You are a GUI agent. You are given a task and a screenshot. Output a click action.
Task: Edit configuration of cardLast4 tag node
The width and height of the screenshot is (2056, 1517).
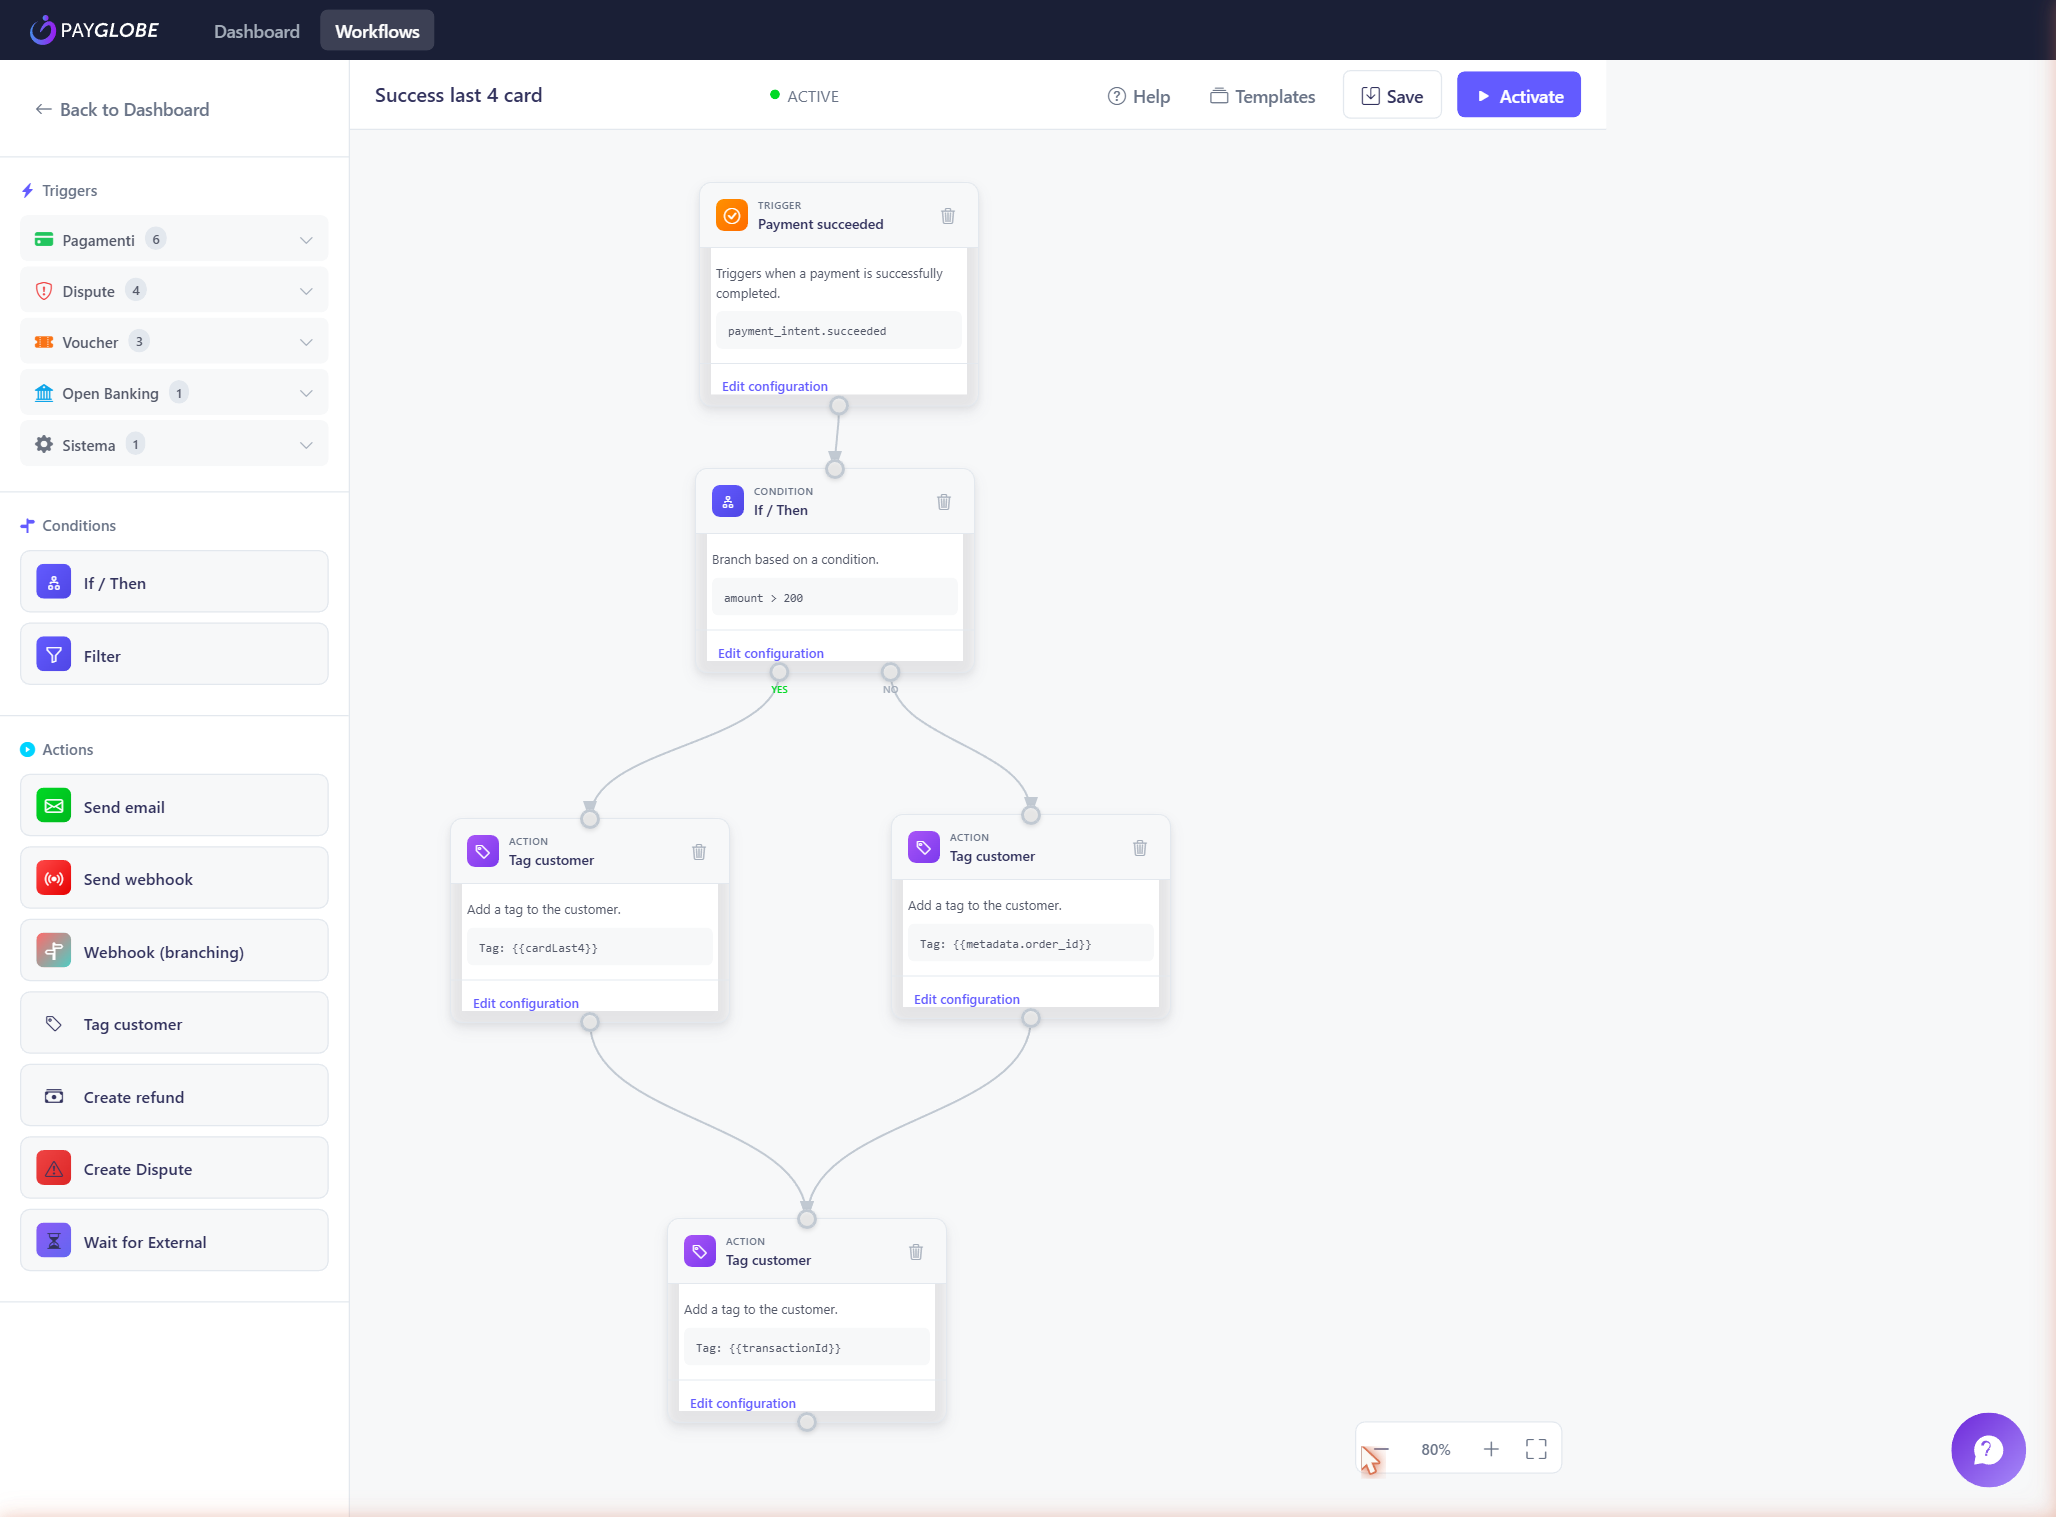(526, 1003)
